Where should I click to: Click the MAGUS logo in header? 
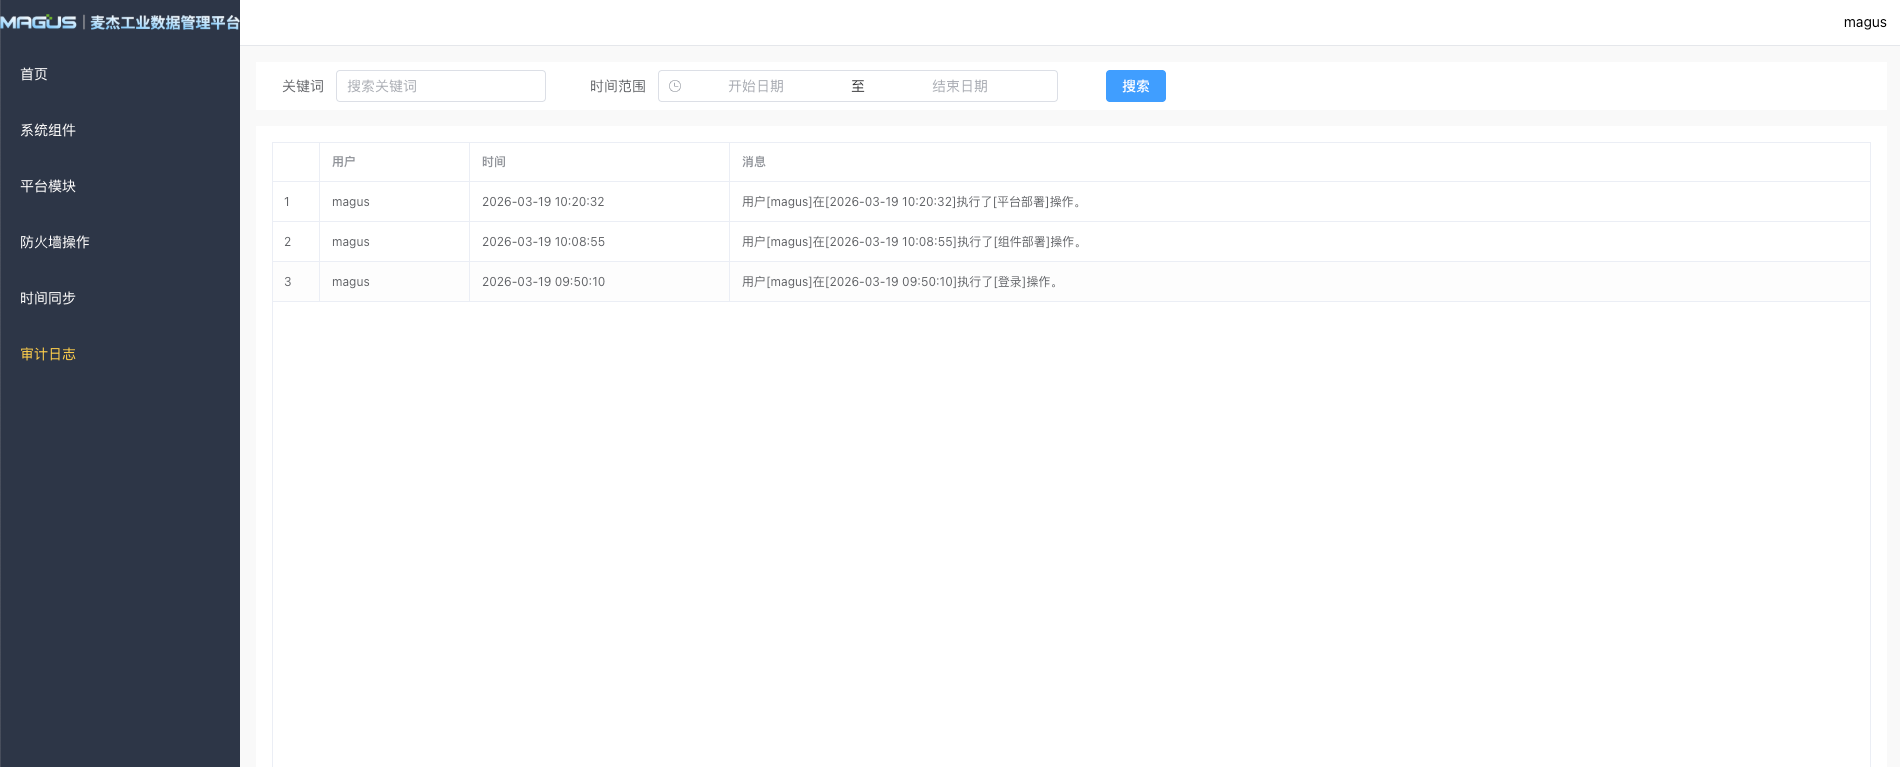point(40,22)
